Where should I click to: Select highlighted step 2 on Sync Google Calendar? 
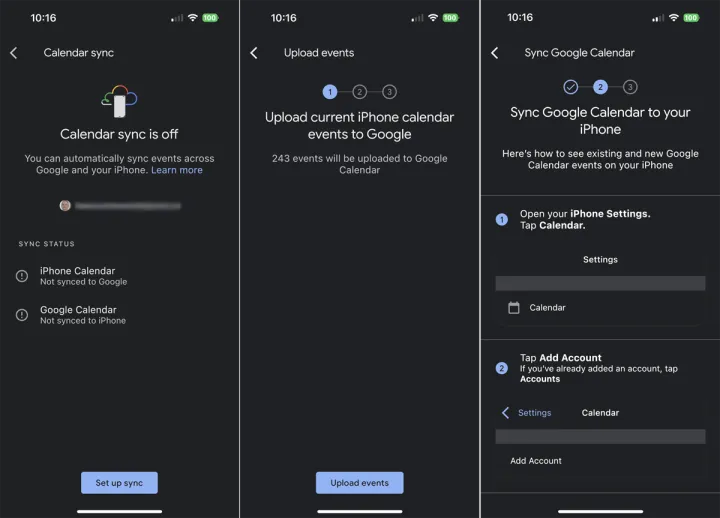point(600,87)
